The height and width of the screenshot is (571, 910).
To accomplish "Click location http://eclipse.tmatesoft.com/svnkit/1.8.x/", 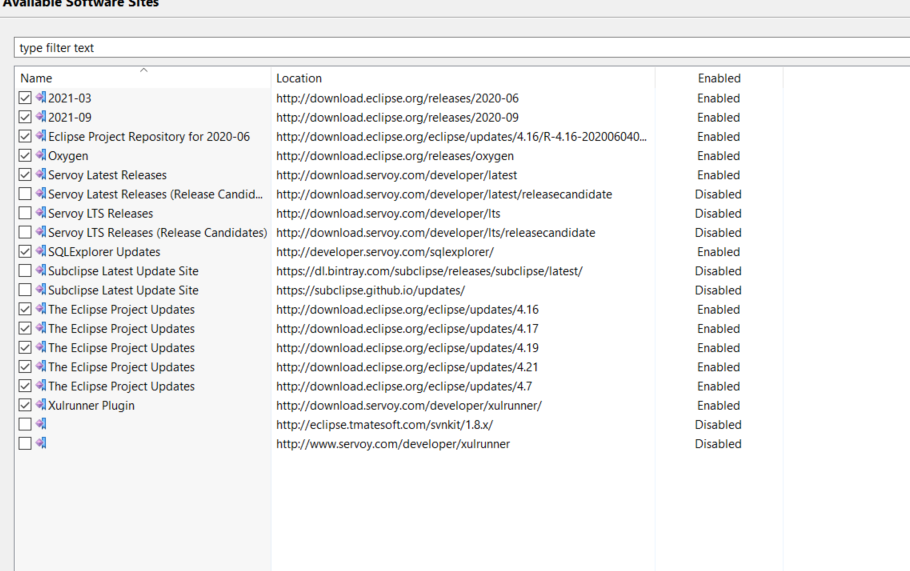I will pos(384,424).
